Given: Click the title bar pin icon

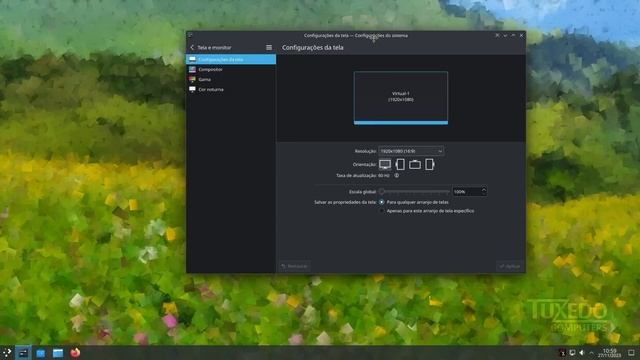Looking at the screenshot, I should pyautogui.click(x=497, y=36).
